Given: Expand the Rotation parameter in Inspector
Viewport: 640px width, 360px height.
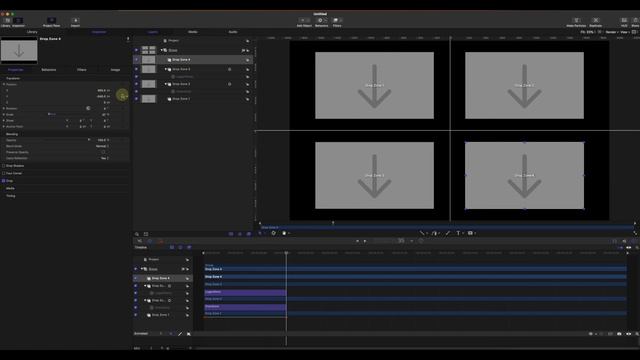Looking at the screenshot, I should (4, 109).
